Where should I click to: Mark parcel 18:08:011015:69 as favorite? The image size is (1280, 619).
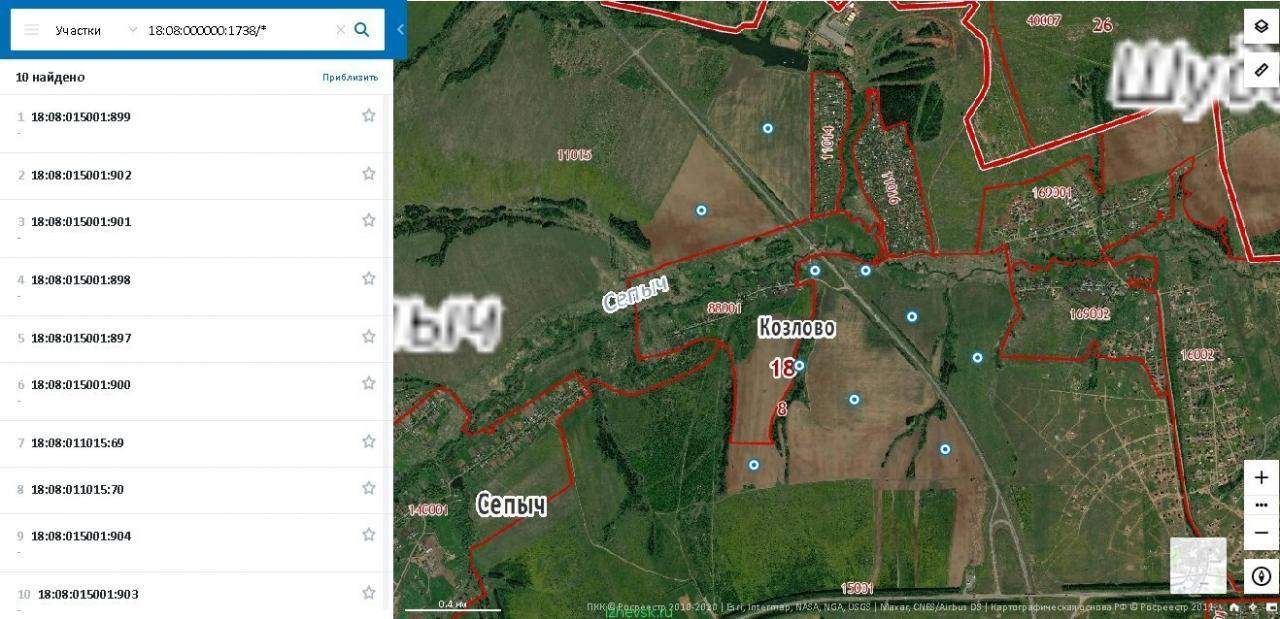tap(368, 441)
